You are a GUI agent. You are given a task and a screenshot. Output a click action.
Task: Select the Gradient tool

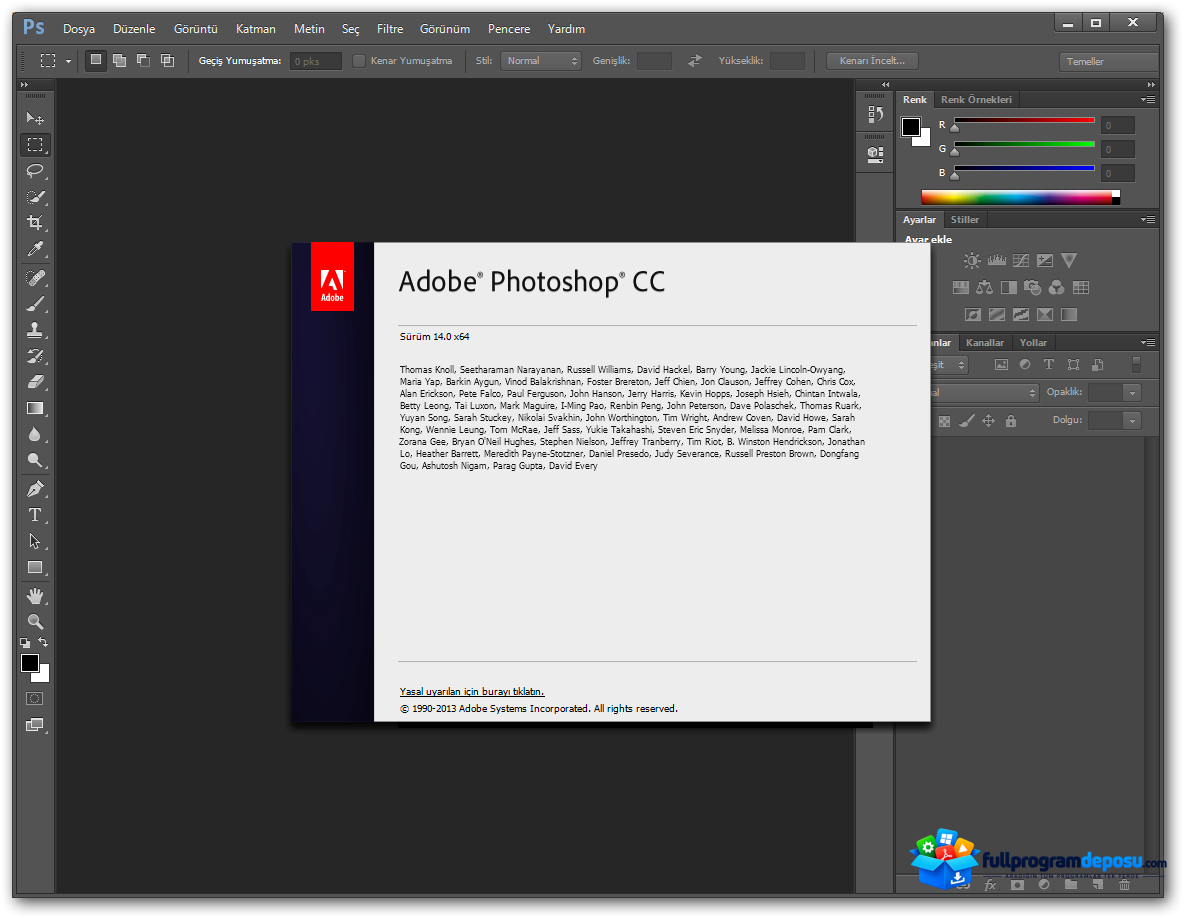click(35, 408)
